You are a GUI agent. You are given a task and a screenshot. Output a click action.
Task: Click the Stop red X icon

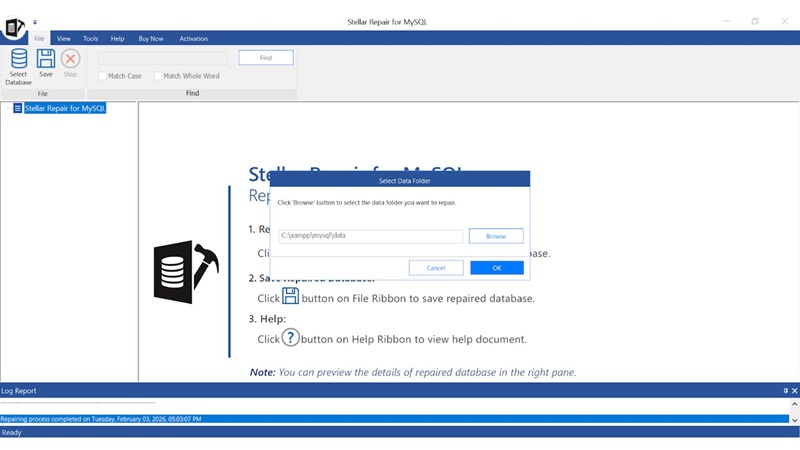(70, 59)
